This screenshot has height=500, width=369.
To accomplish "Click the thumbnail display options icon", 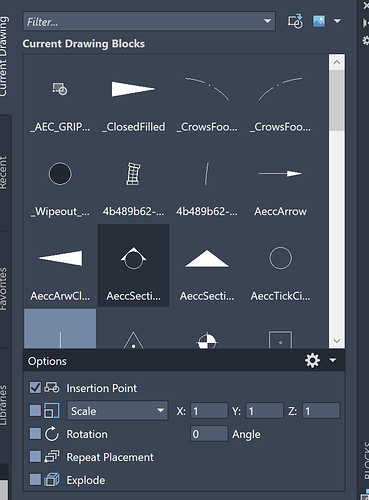I will point(319,21).
